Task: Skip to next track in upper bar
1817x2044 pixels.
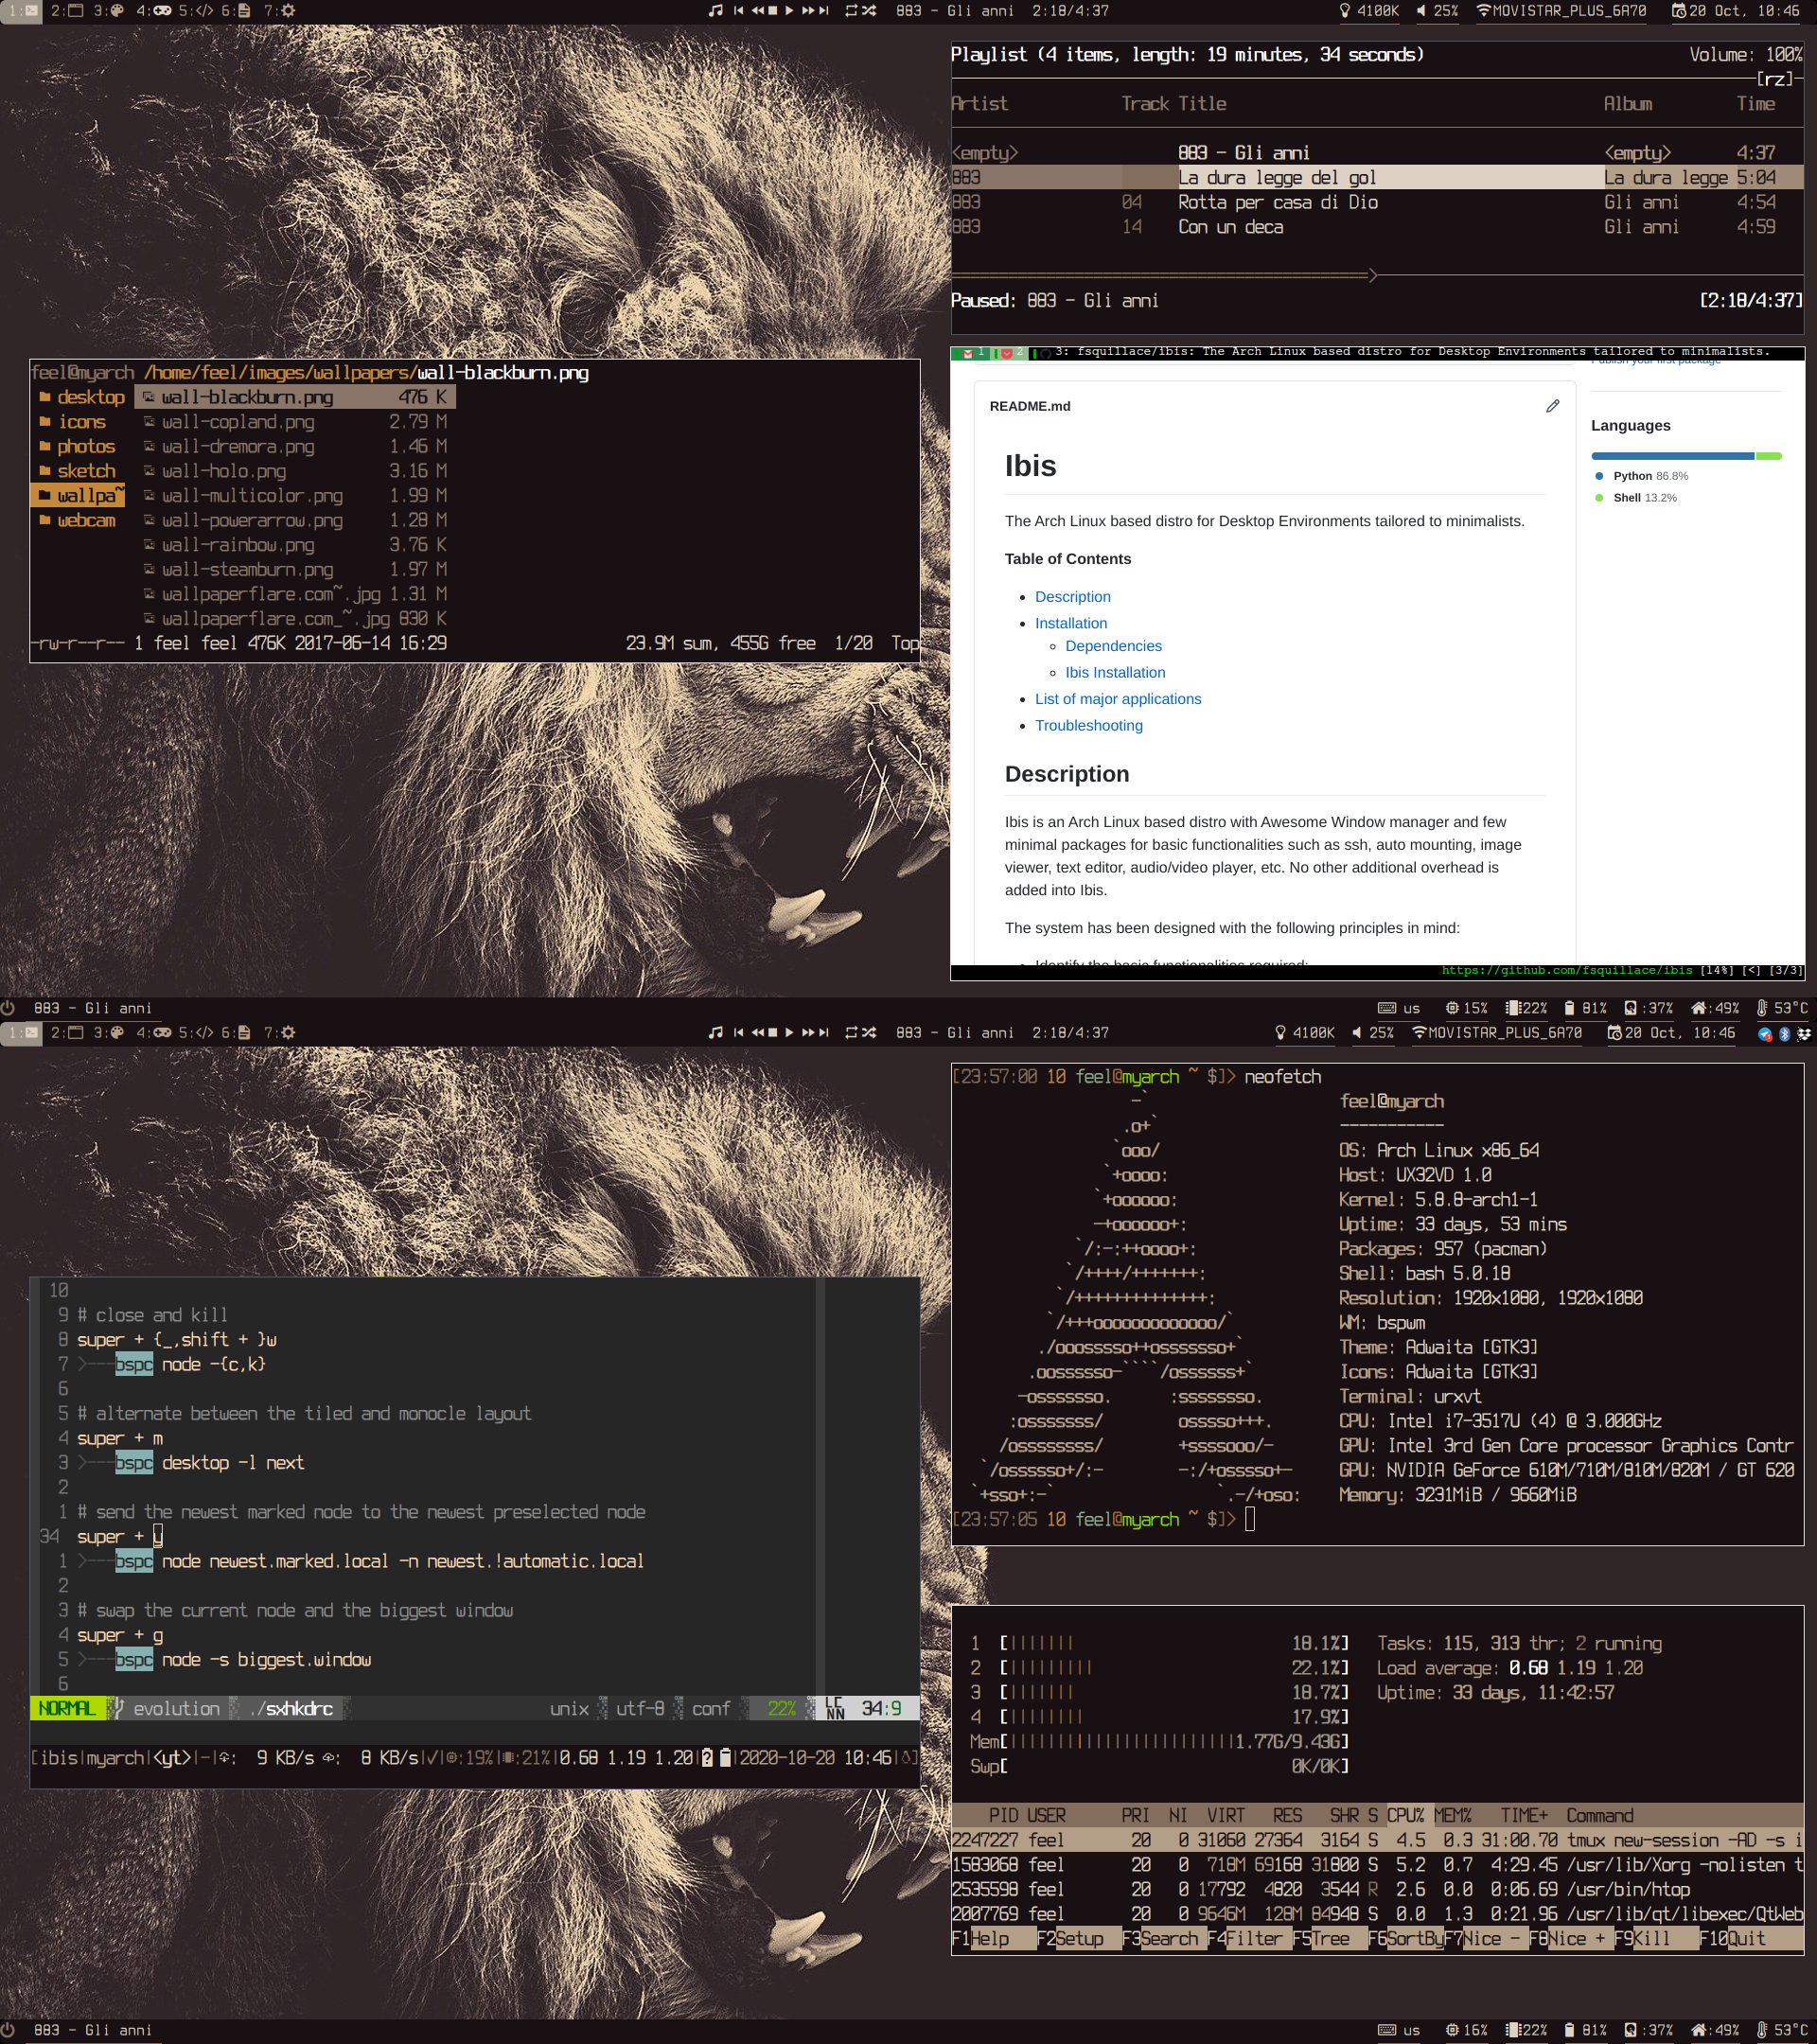Action: click(824, 11)
